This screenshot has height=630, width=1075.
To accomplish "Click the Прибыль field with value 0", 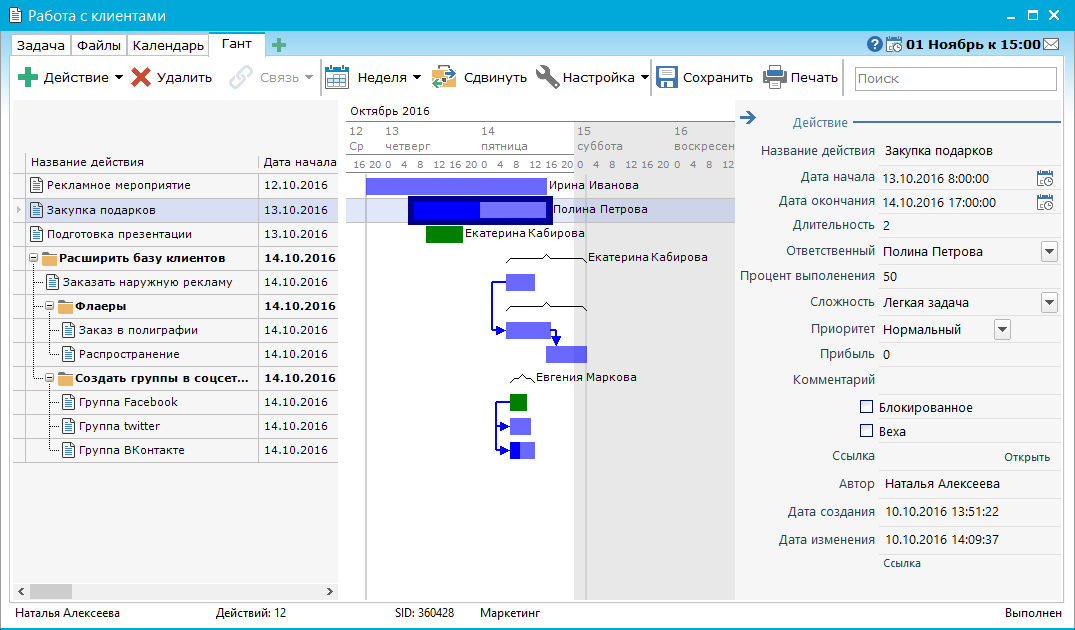I will (x=970, y=354).
